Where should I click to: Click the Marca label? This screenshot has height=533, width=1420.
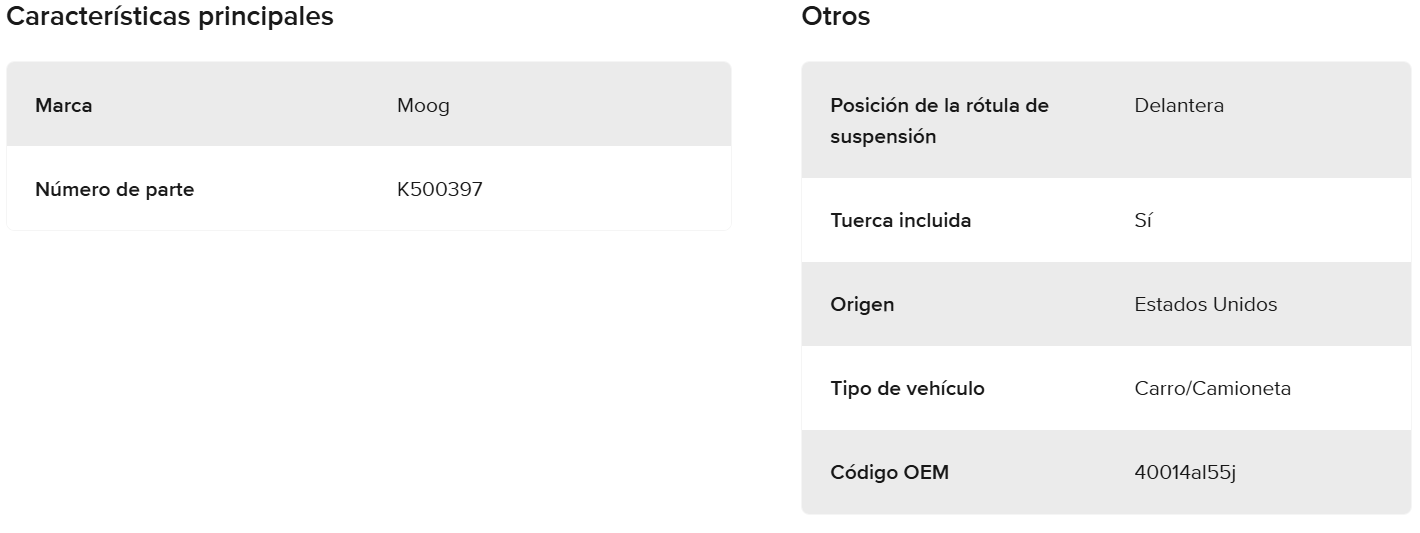coord(64,105)
